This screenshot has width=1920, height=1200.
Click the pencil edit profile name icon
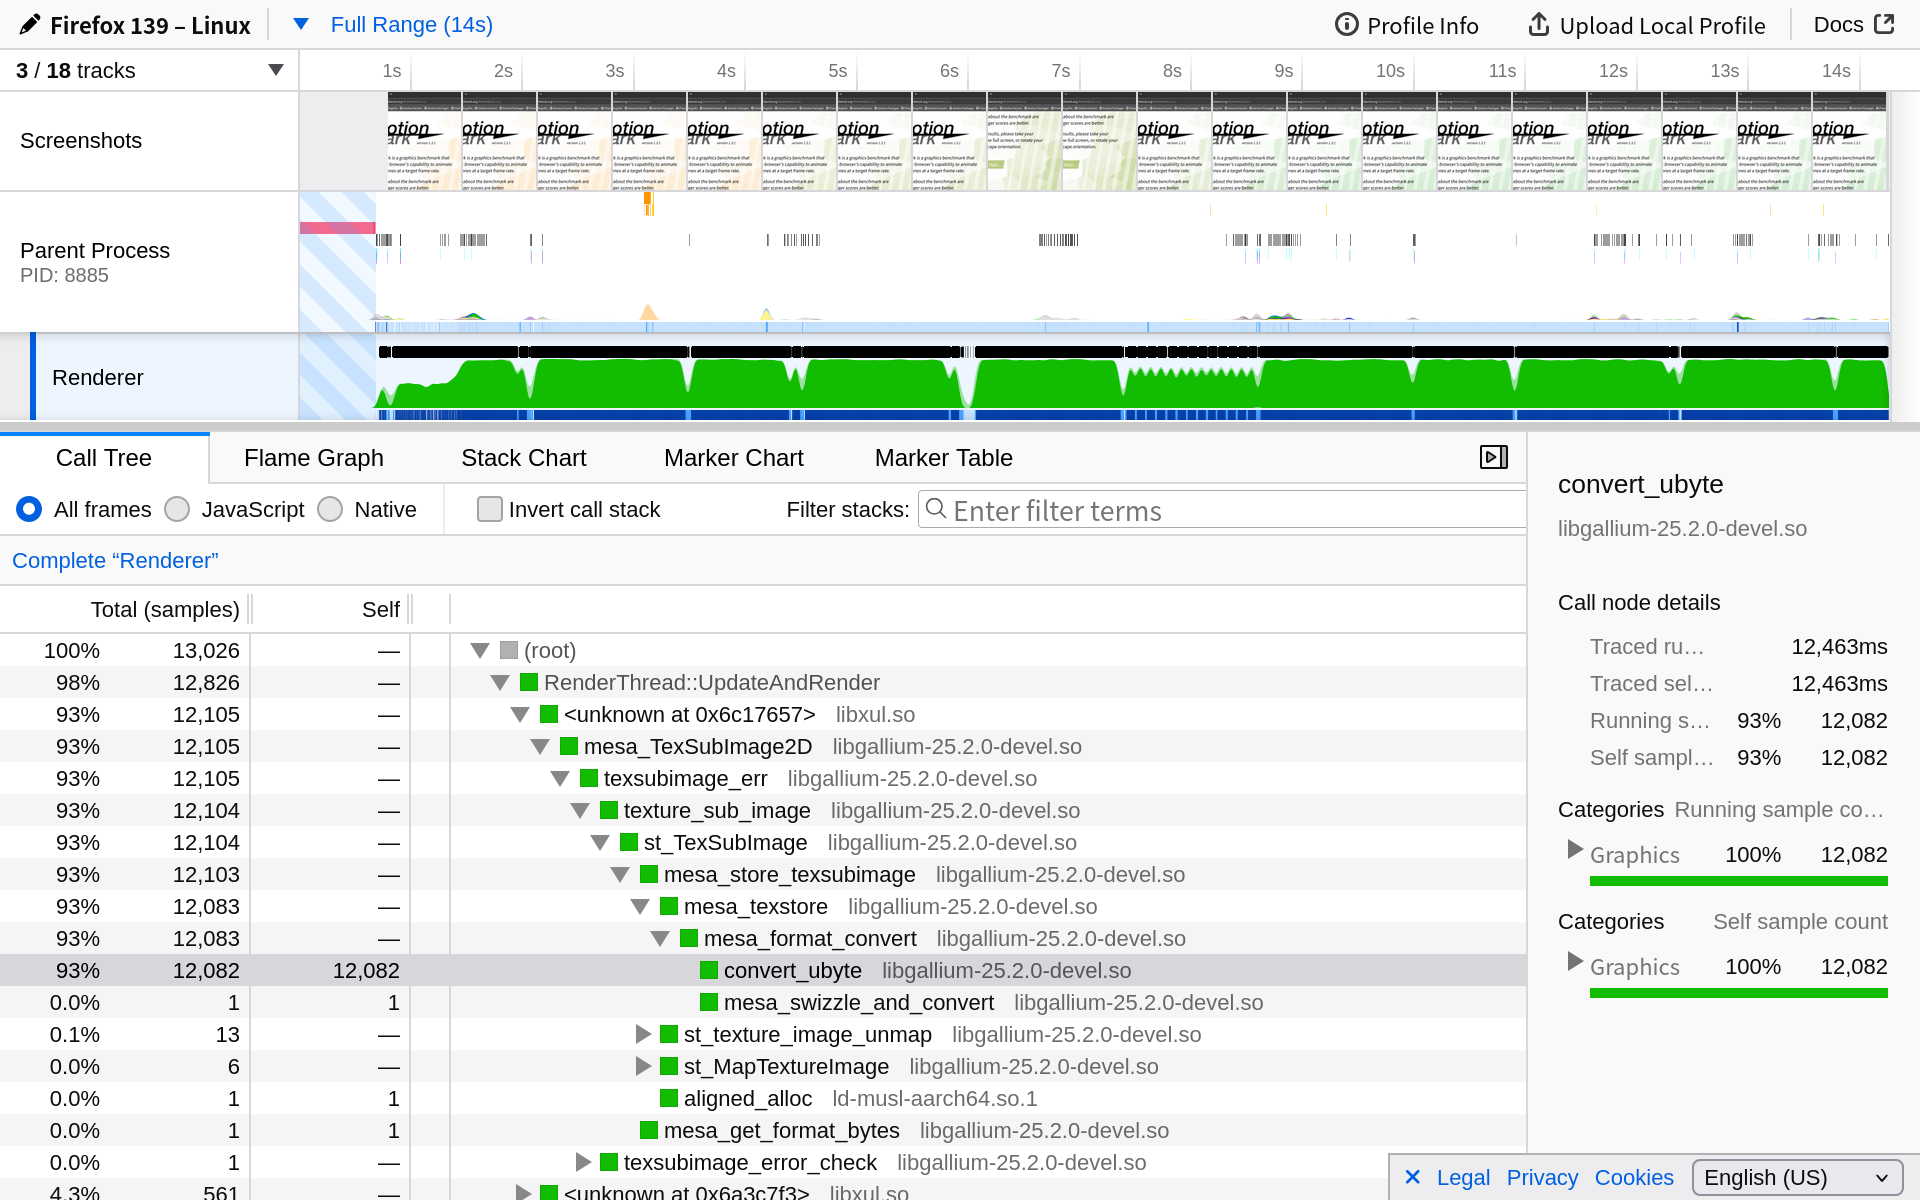[30, 24]
